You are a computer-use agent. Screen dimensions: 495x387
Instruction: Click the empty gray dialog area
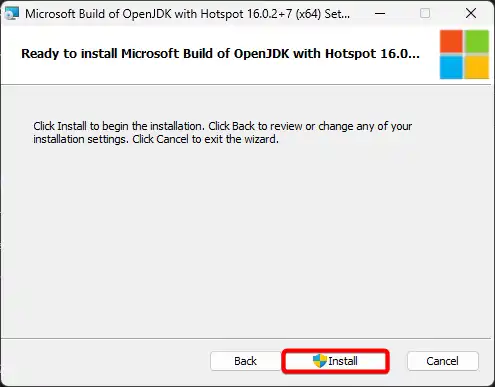click(x=247, y=240)
